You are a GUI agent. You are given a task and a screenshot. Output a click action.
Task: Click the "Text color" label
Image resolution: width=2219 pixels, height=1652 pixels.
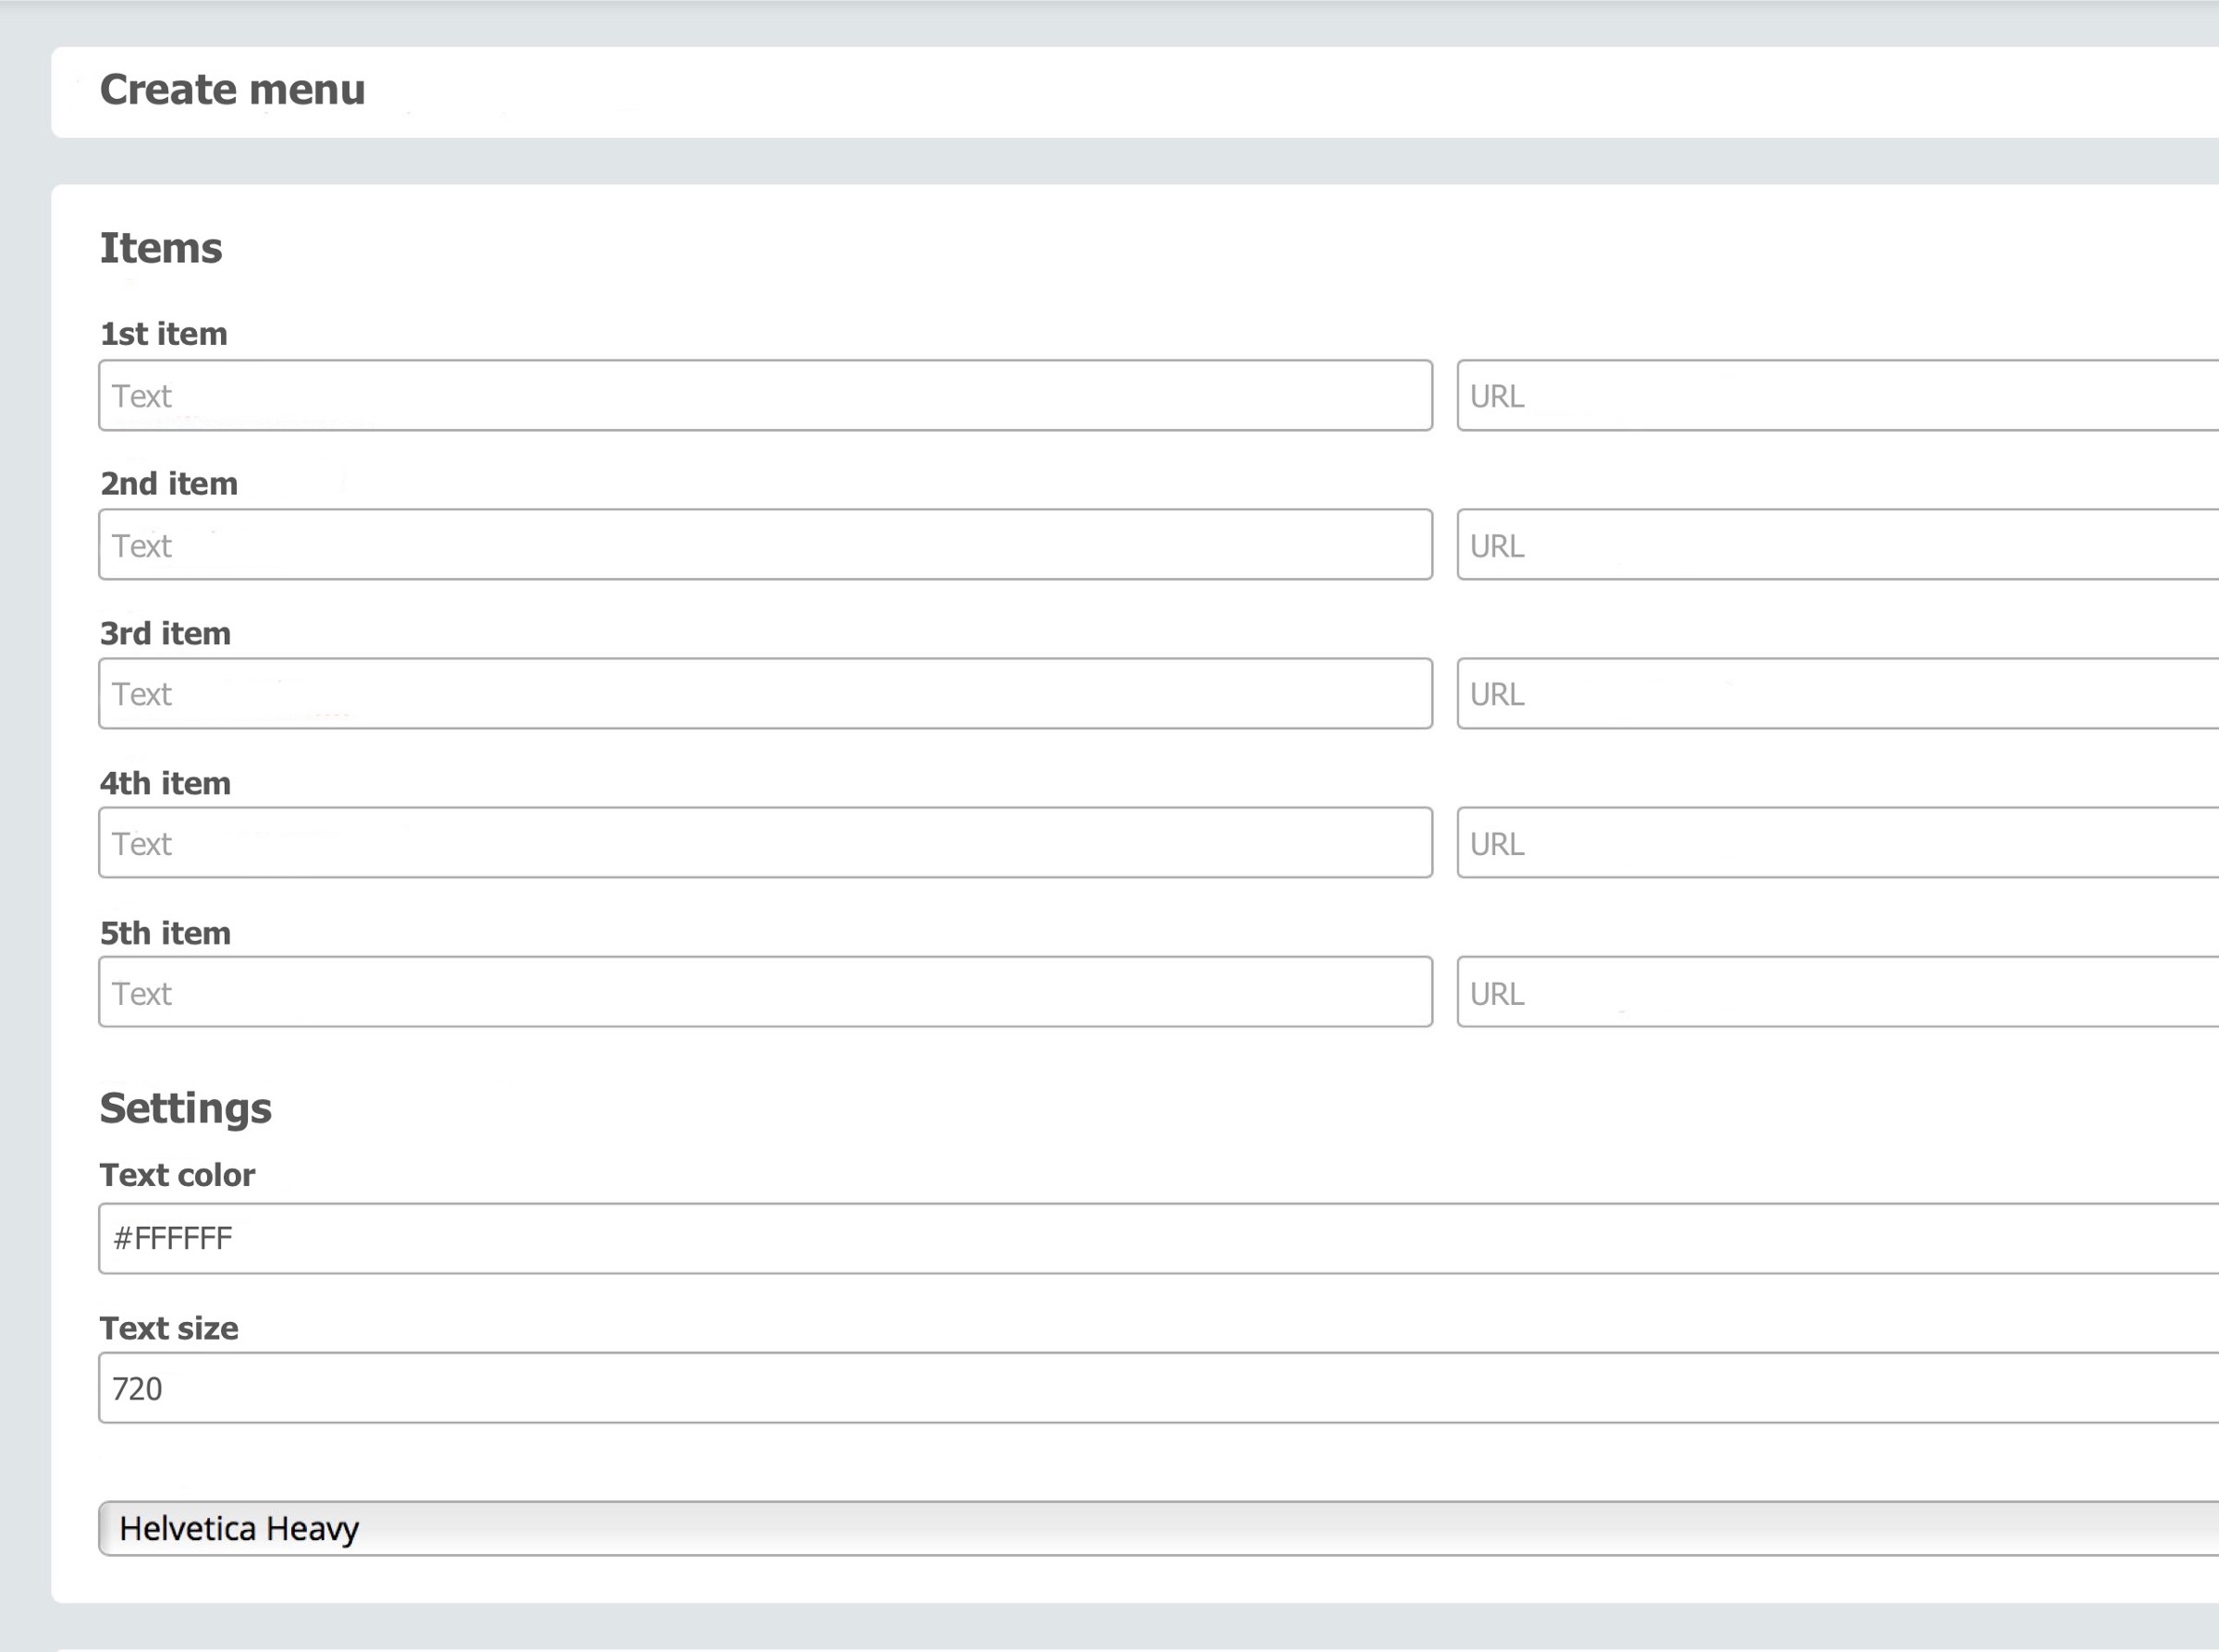coord(177,1174)
